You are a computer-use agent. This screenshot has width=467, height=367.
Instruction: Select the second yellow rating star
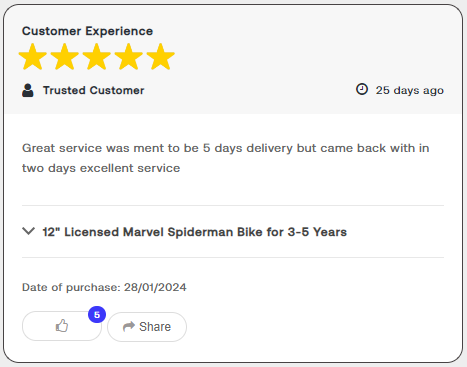coord(65,57)
